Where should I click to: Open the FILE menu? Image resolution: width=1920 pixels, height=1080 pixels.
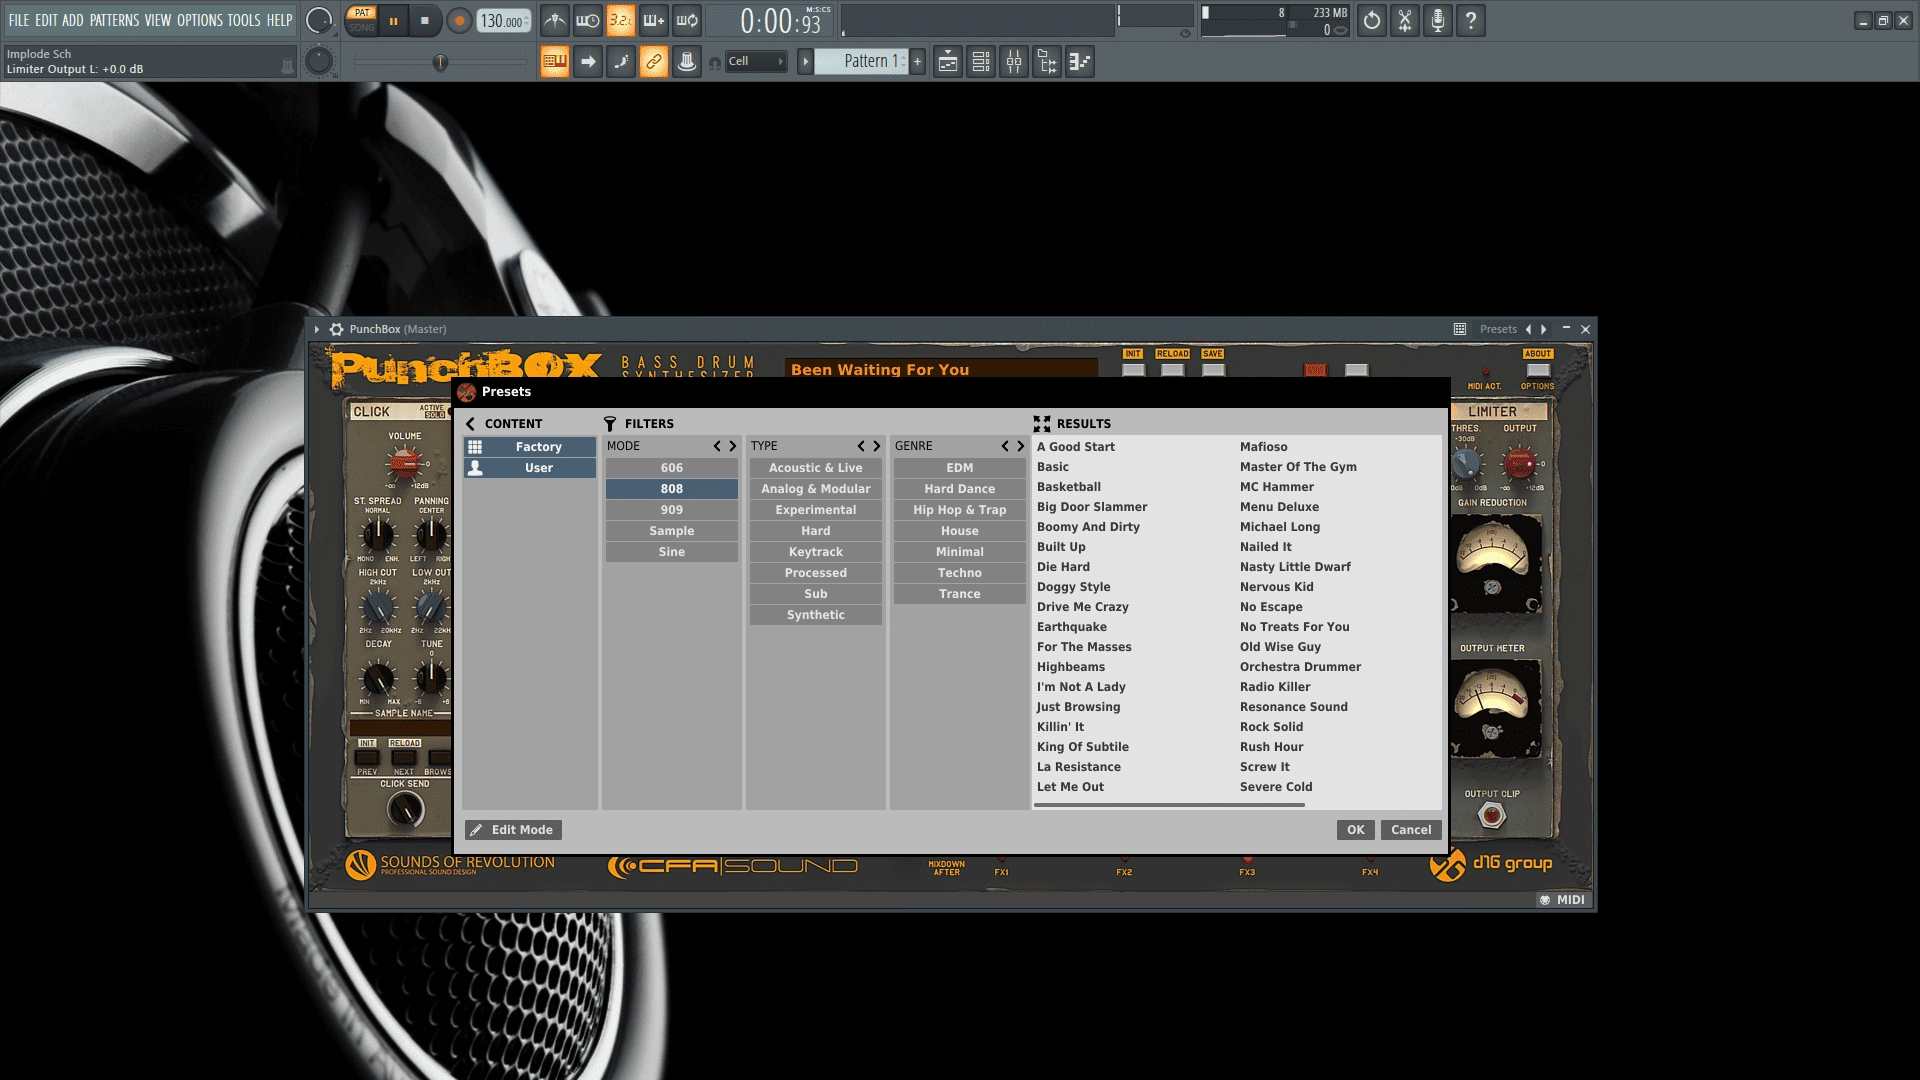coord(19,20)
